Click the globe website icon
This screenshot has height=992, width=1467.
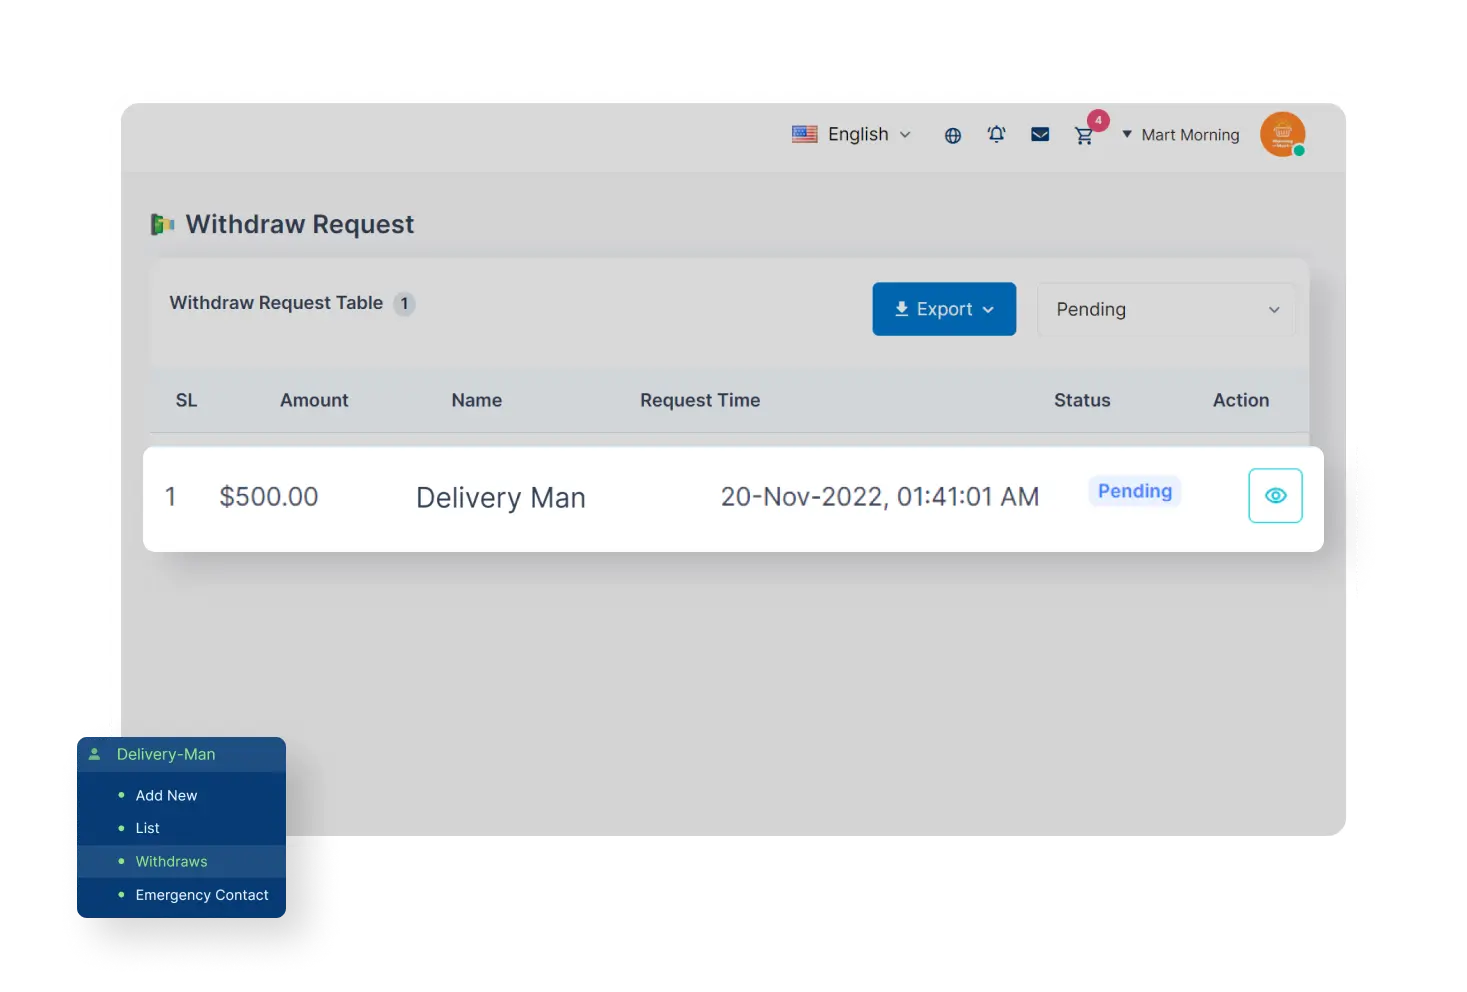coord(952,134)
